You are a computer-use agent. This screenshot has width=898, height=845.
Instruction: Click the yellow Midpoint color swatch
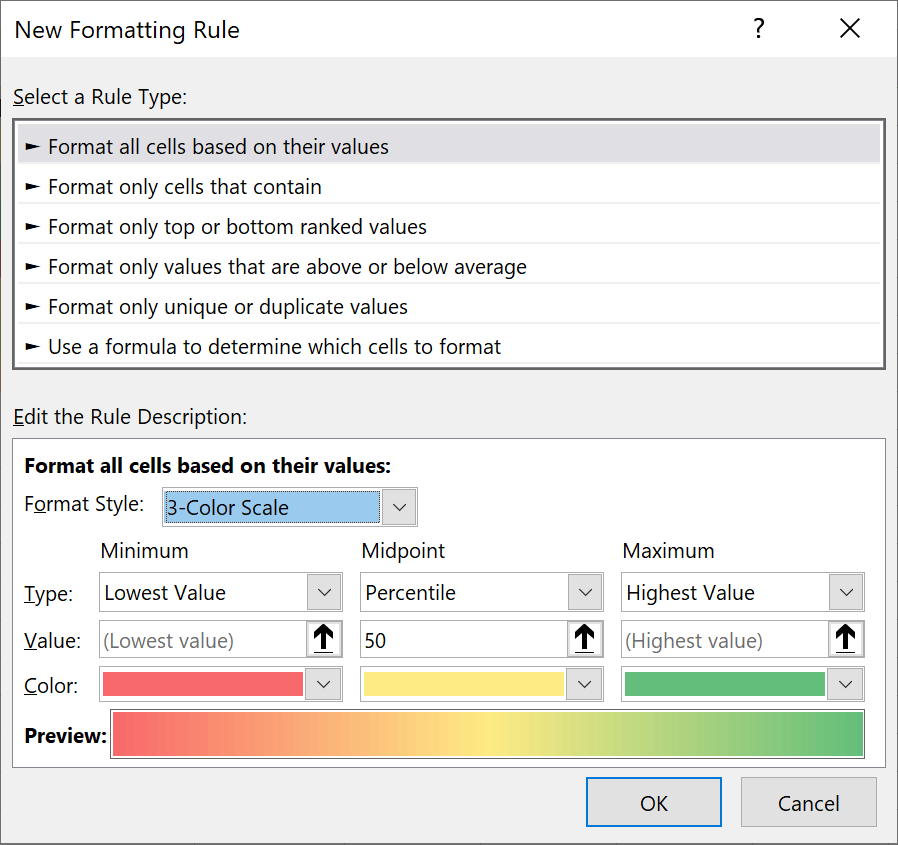pyautogui.click(x=460, y=684)
